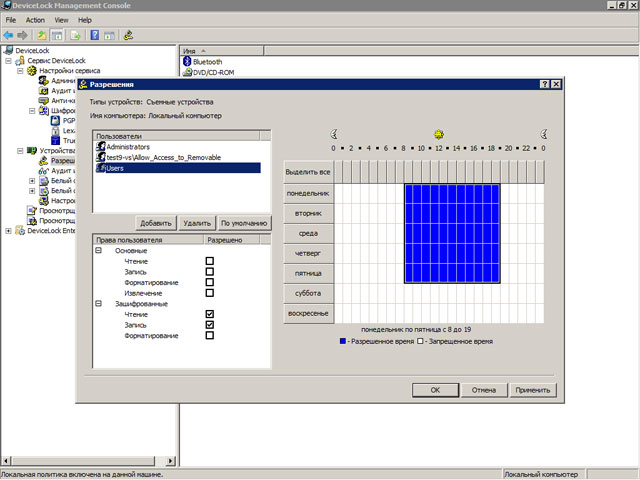Click the blue allowed-time block in the schedule

pyautogui.click(x=451, y=233)
